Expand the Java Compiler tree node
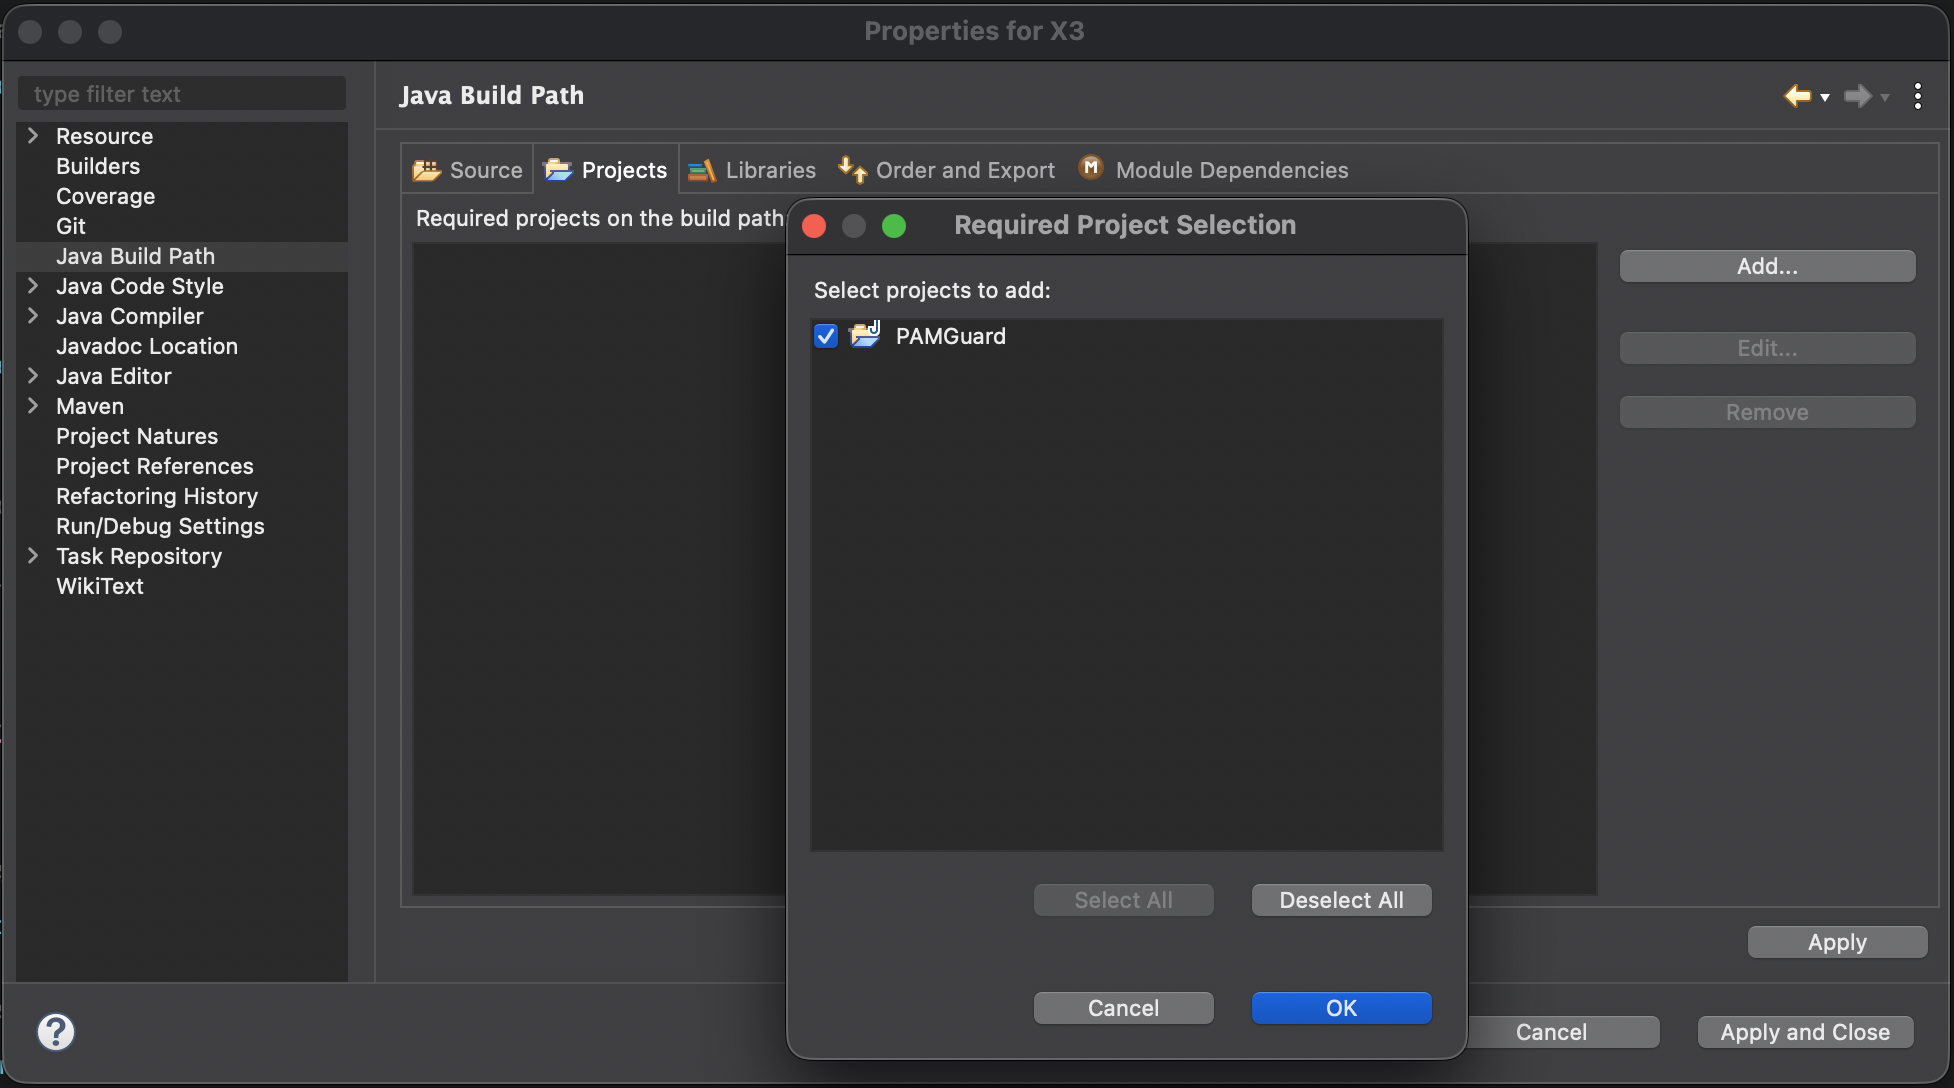 pyautogui.click(x=33, y=316)
